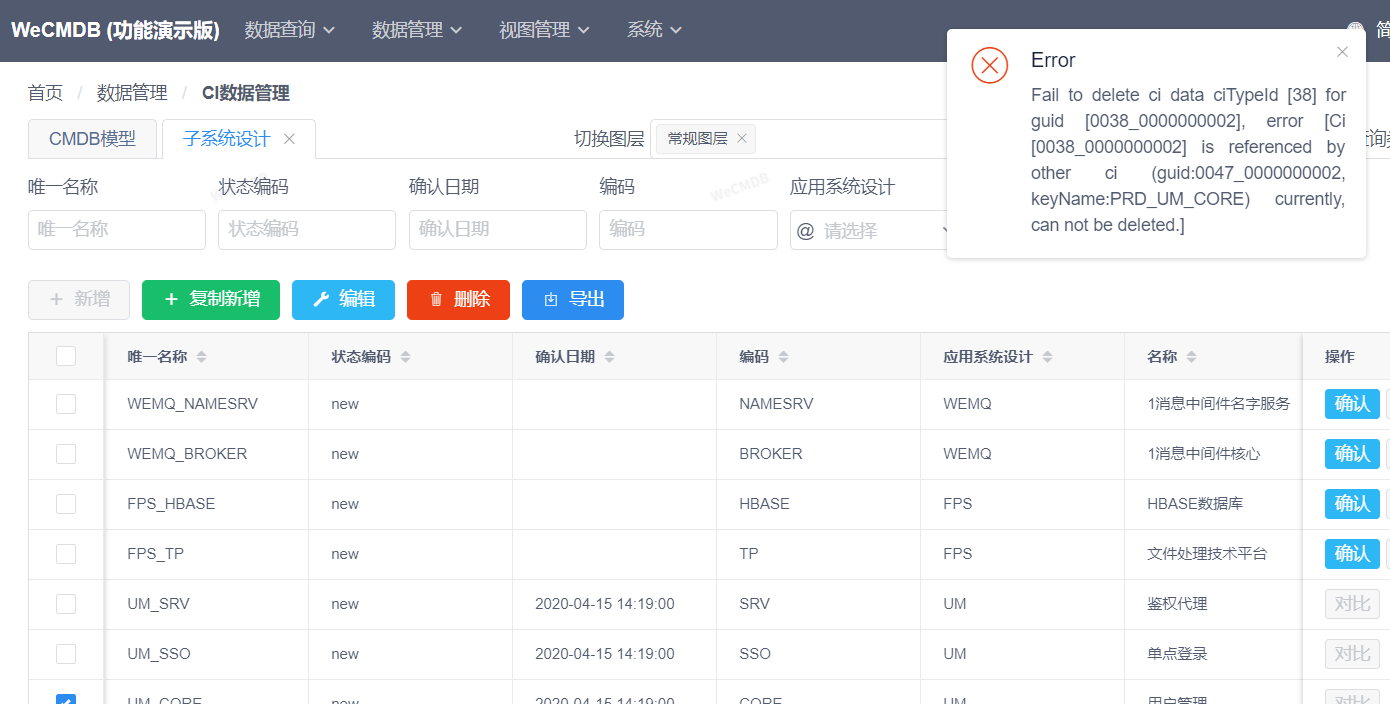The width and height of the screenshot is (1390, 704).
Task: Check the WEMQ_NAMESRV row checkbox
Action: click(x=66, y=404)
